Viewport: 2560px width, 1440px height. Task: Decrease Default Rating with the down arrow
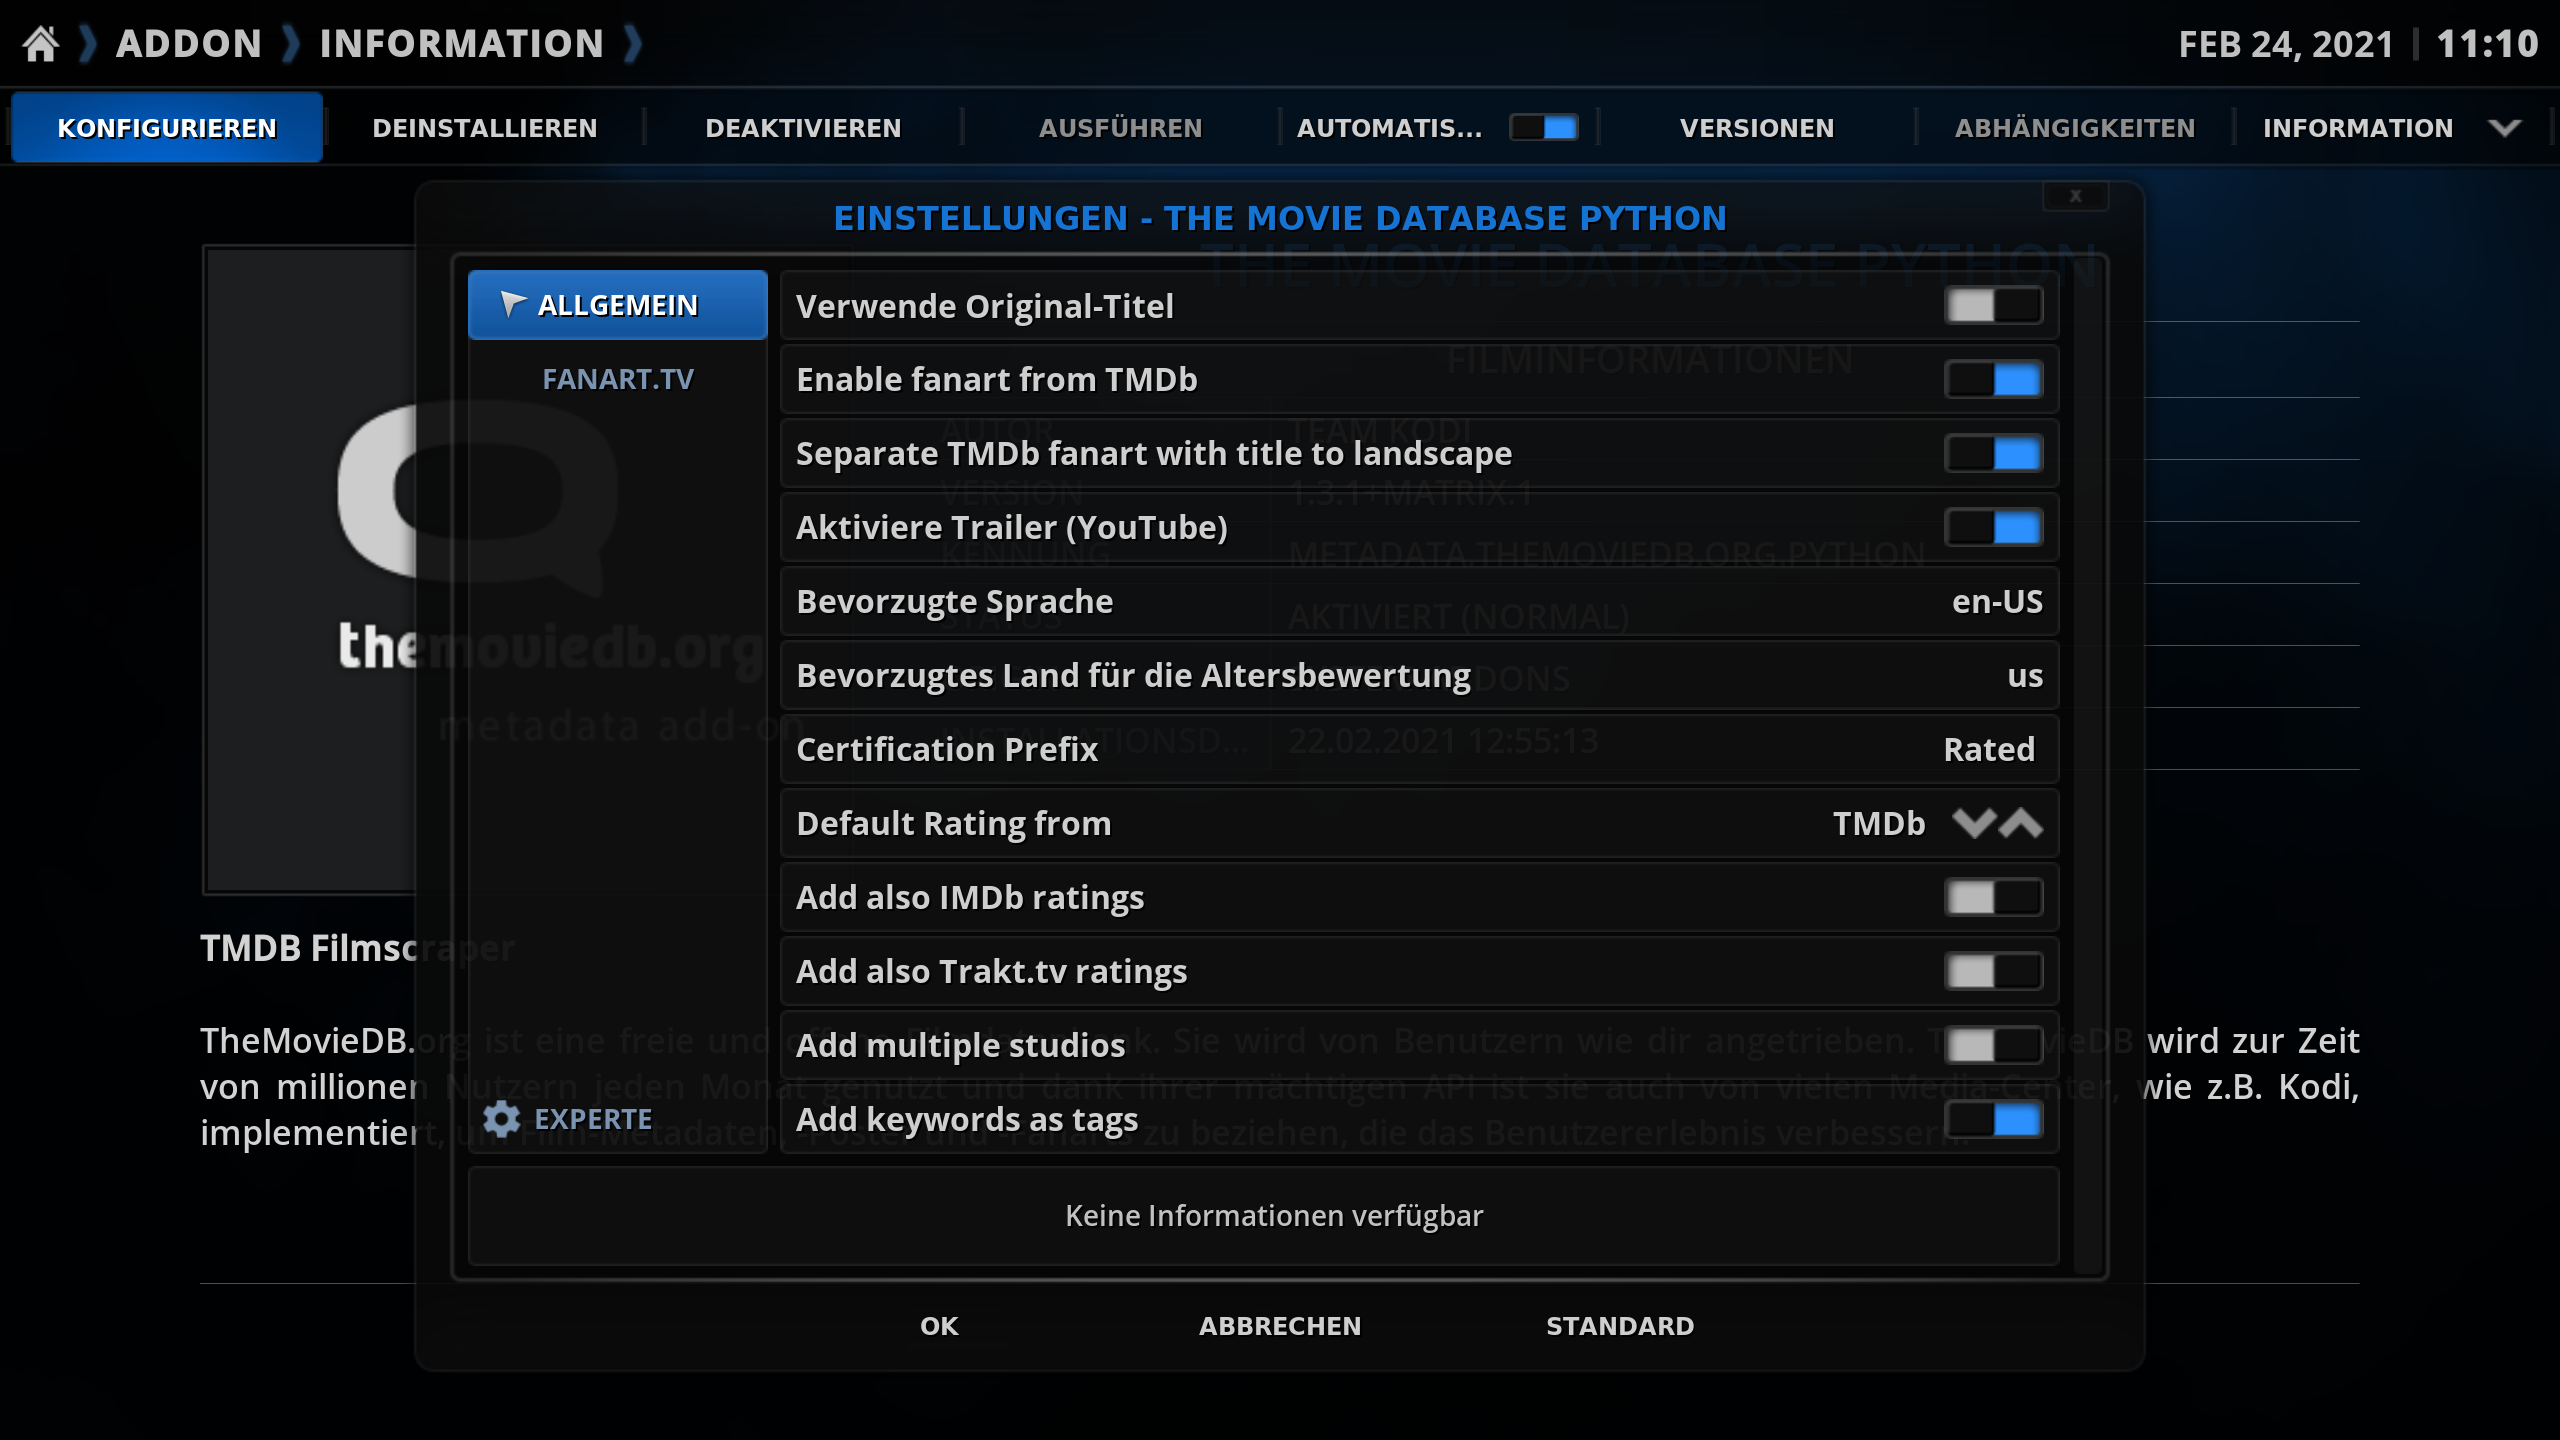click(1974, 823)
